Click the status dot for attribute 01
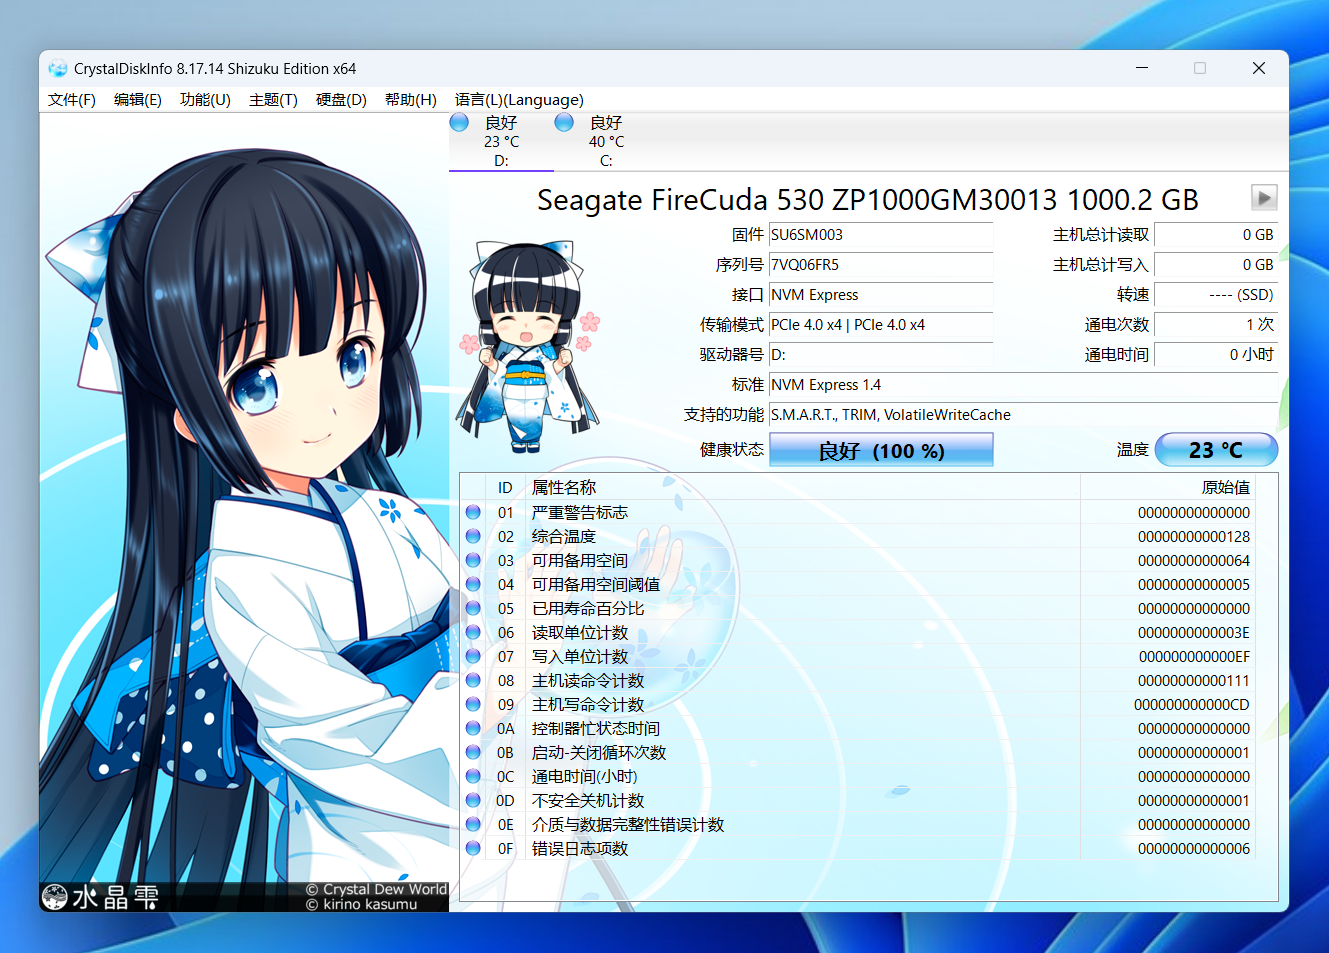 tap(473, 512)
